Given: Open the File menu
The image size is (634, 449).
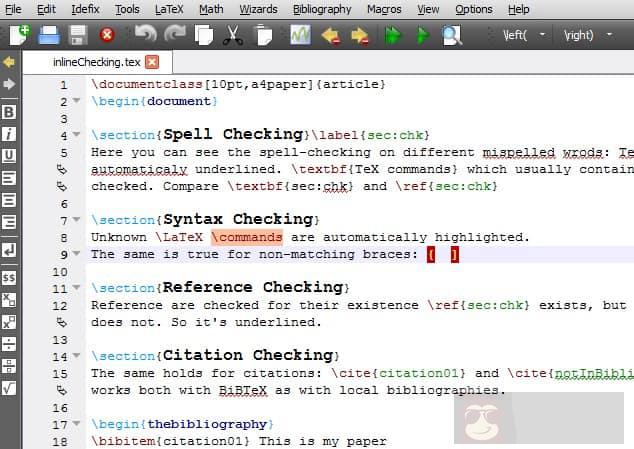Looking at the screenshot, I should (x=13, y=9).
